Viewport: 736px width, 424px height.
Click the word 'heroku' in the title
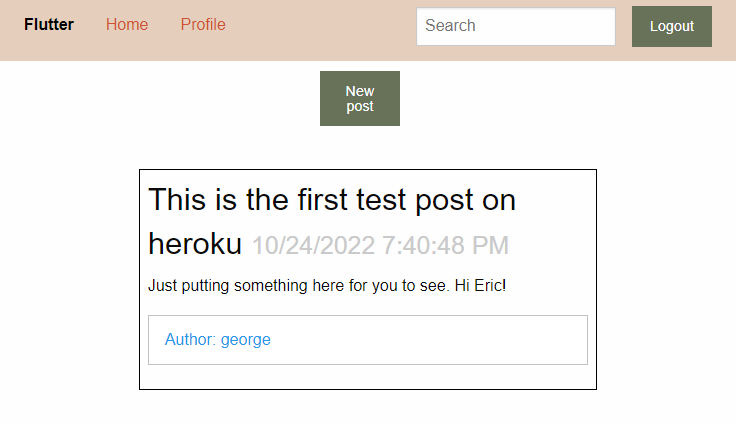click(x=195, y=244)
